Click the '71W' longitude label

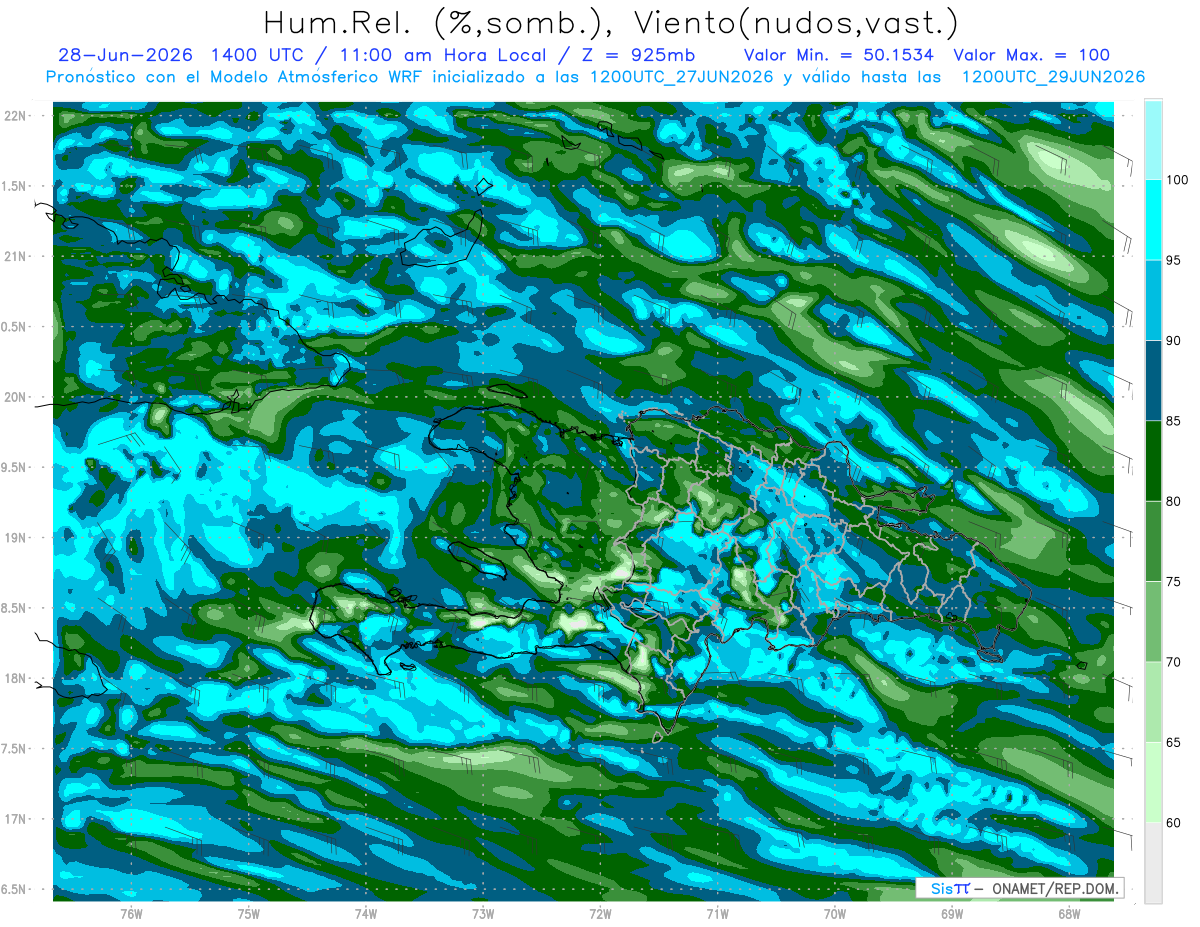pos(717,914)
